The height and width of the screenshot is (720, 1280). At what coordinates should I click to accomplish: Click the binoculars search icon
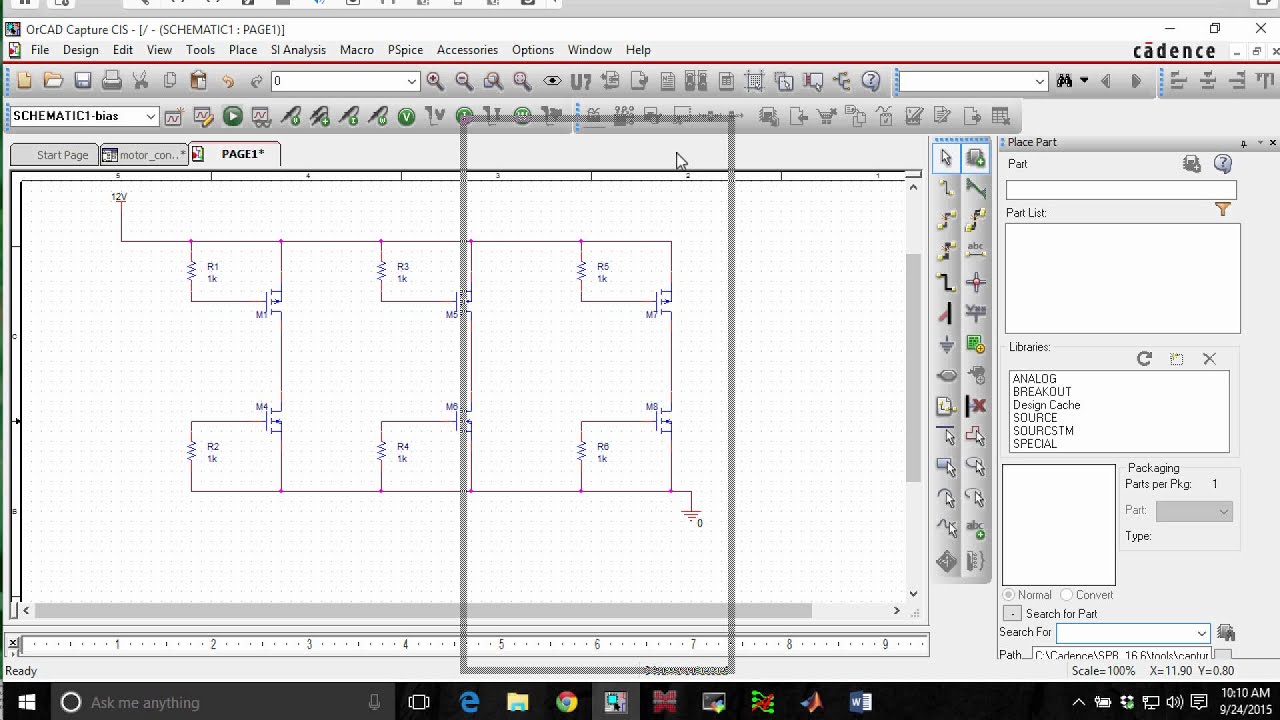click(x=1064, y=81)
